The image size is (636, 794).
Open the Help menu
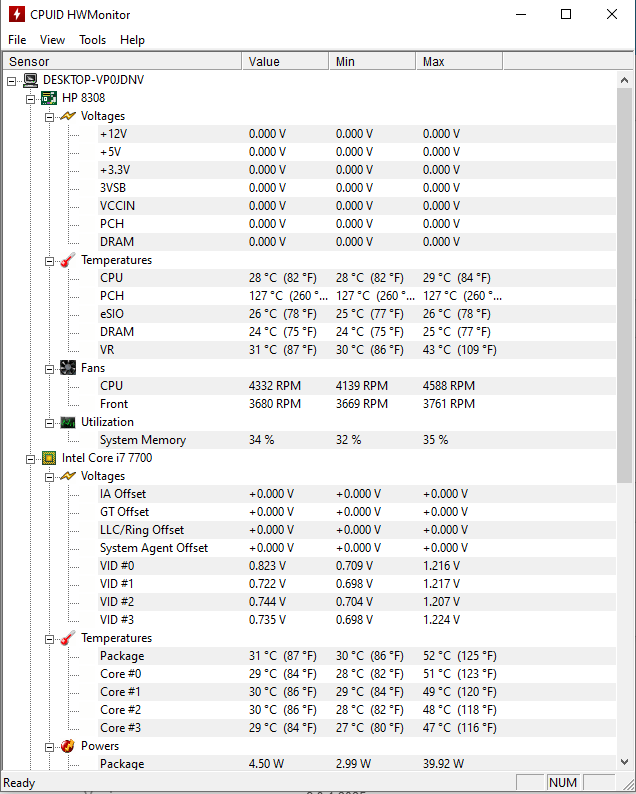(132, 40)
